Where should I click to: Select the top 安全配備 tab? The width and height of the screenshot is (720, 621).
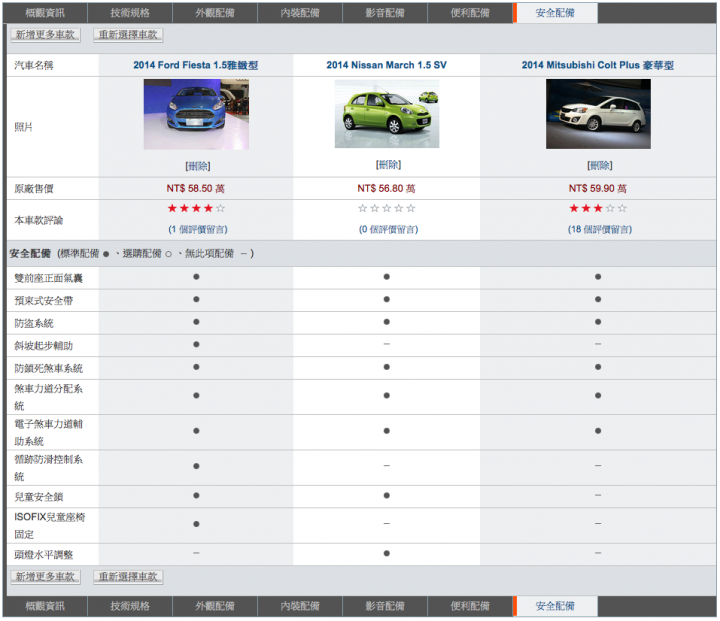click(555, 13)
